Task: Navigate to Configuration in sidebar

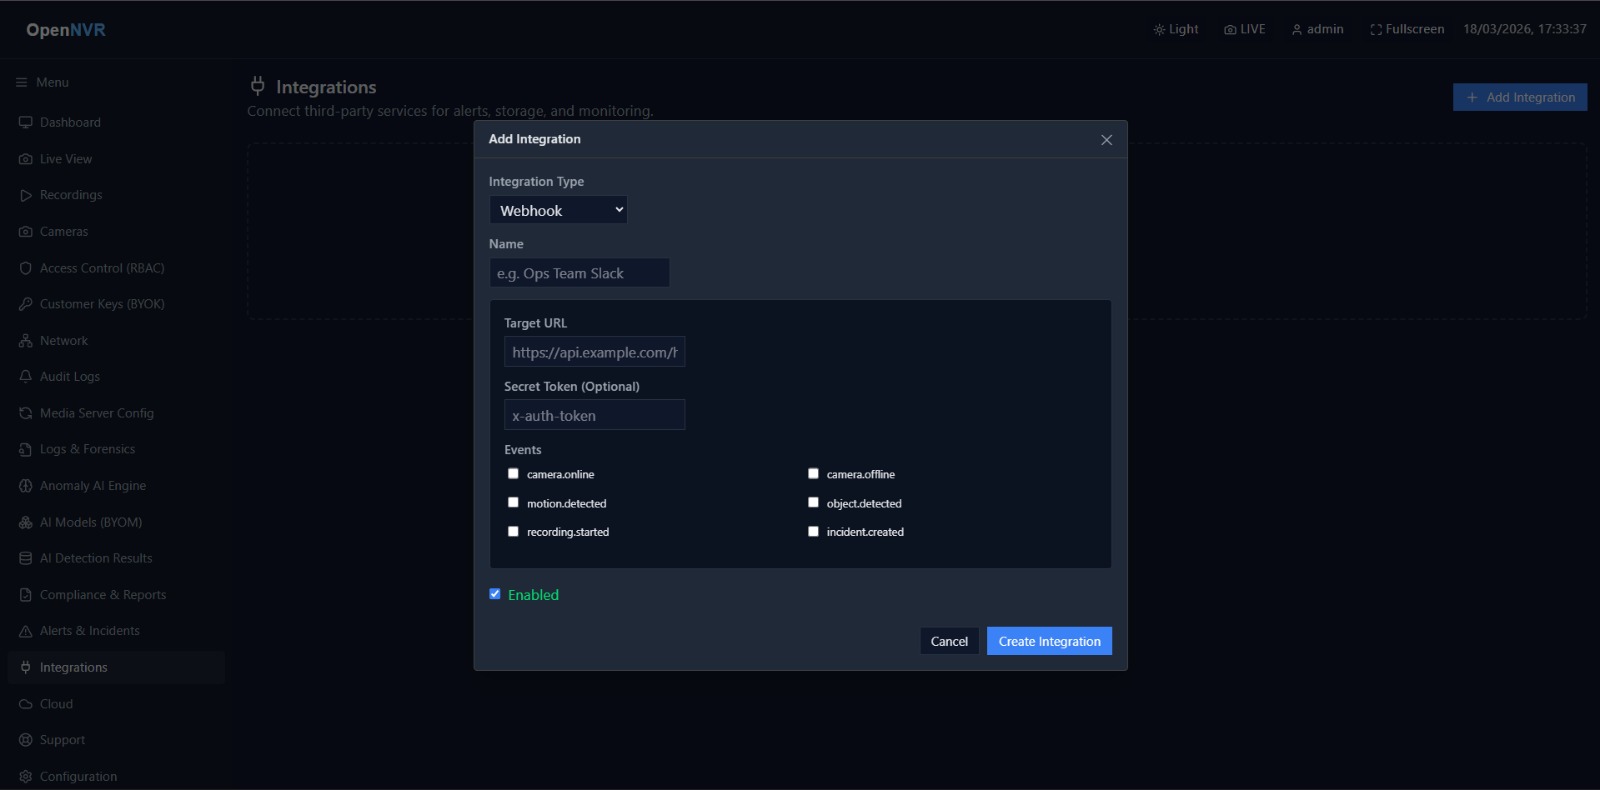Action: tap(116, 777)
